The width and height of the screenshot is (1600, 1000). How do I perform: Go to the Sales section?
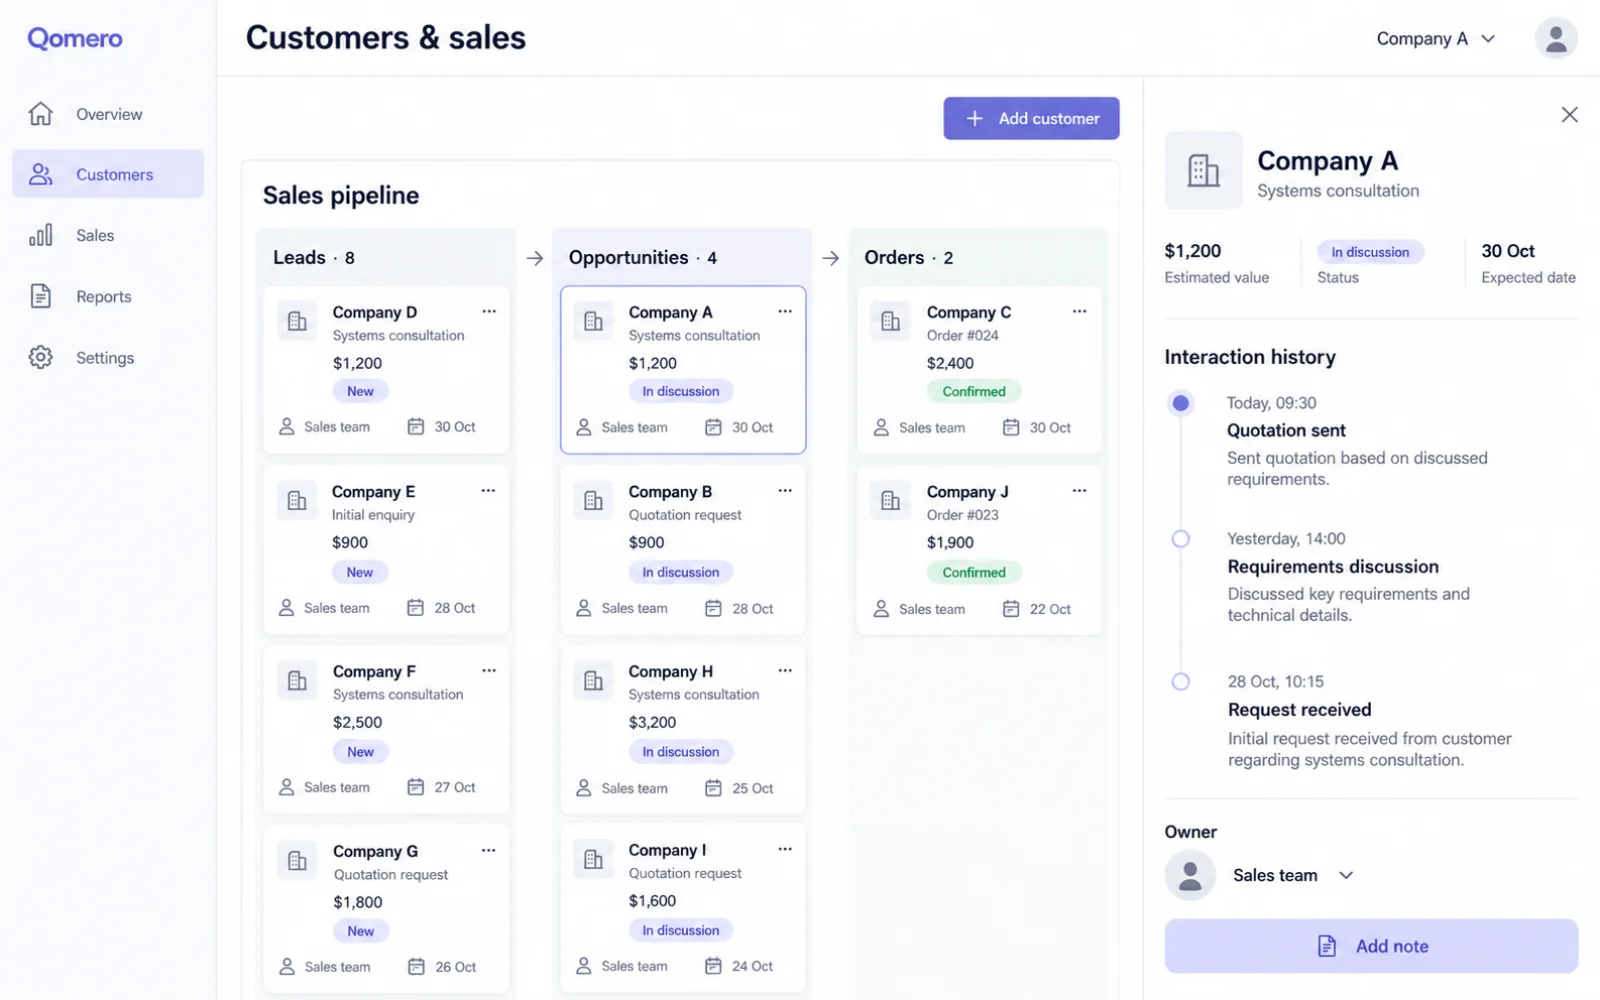click(x=108, y=235)
